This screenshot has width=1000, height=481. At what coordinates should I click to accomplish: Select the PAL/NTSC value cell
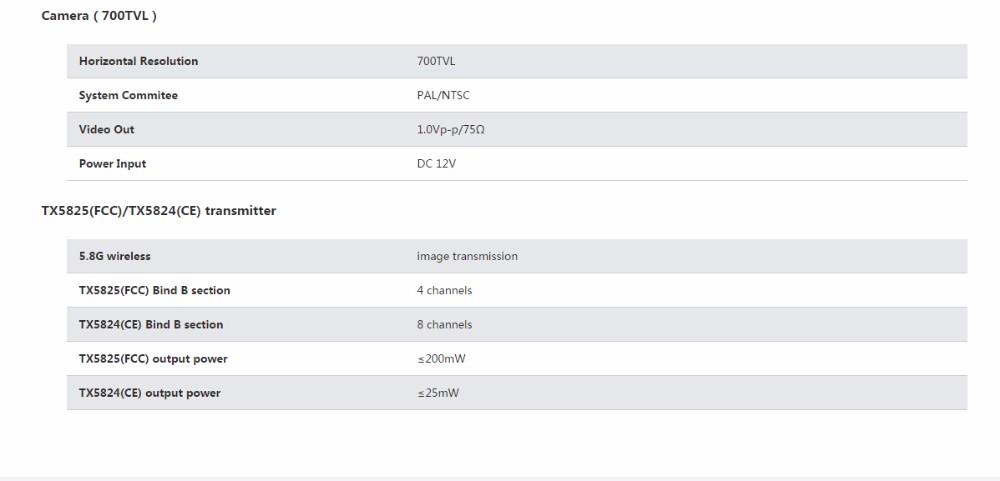443,95
